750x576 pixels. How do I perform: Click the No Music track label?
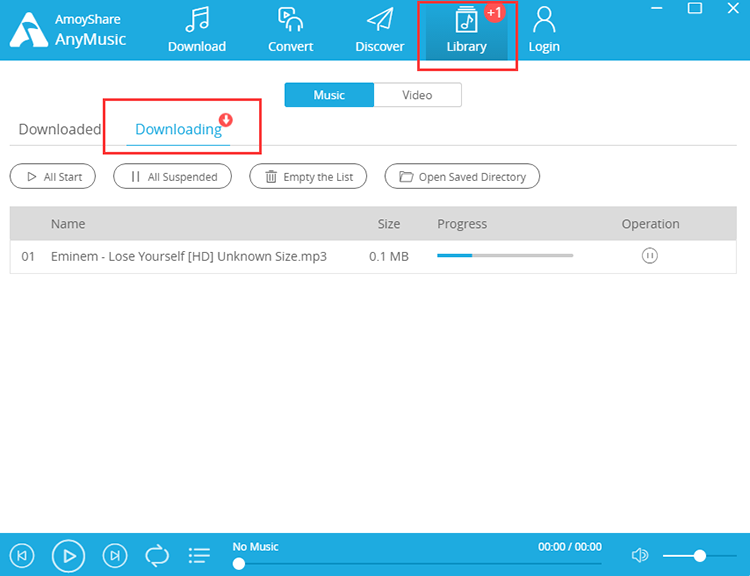point(255,547)
